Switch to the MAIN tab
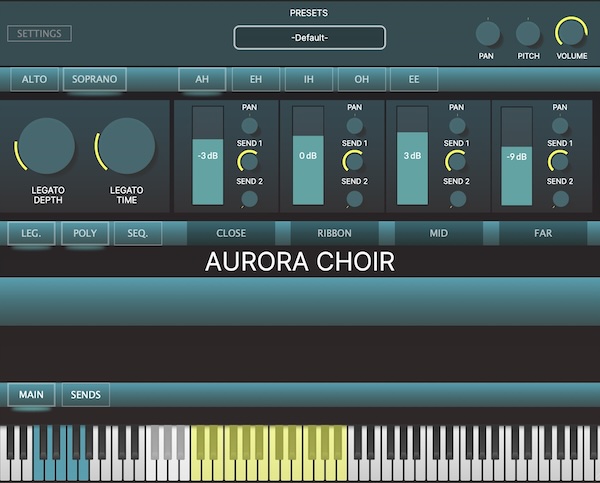 (31, 395)
